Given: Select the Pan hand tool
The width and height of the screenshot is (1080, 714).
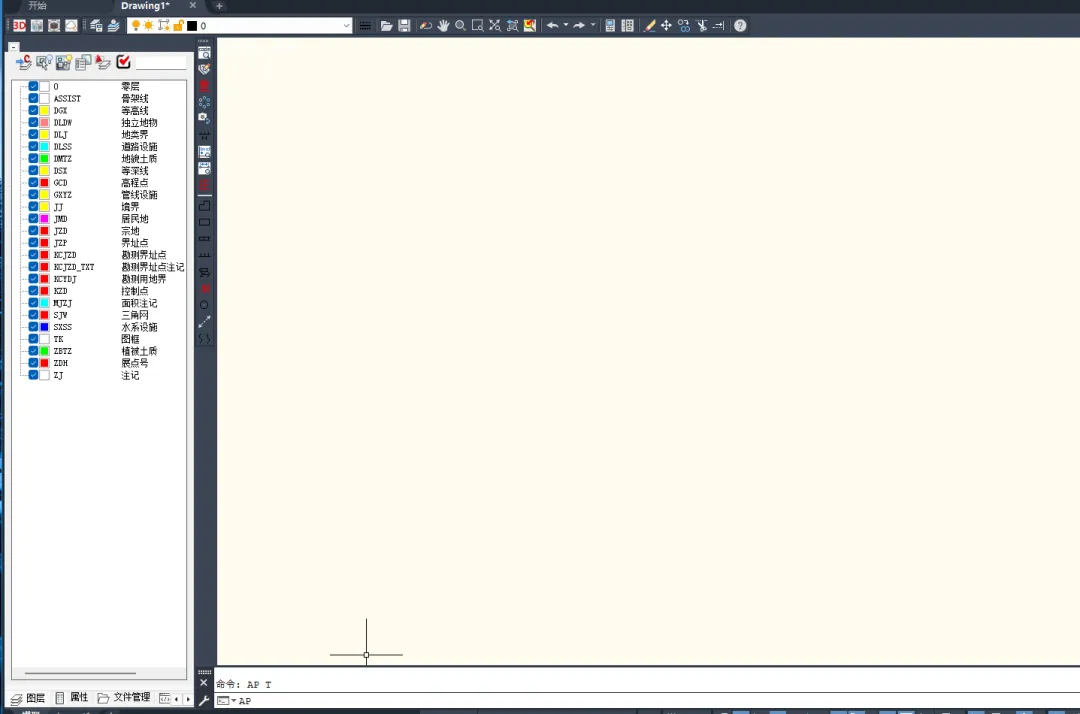Looking at the screenshot, I should pos(443,25).
